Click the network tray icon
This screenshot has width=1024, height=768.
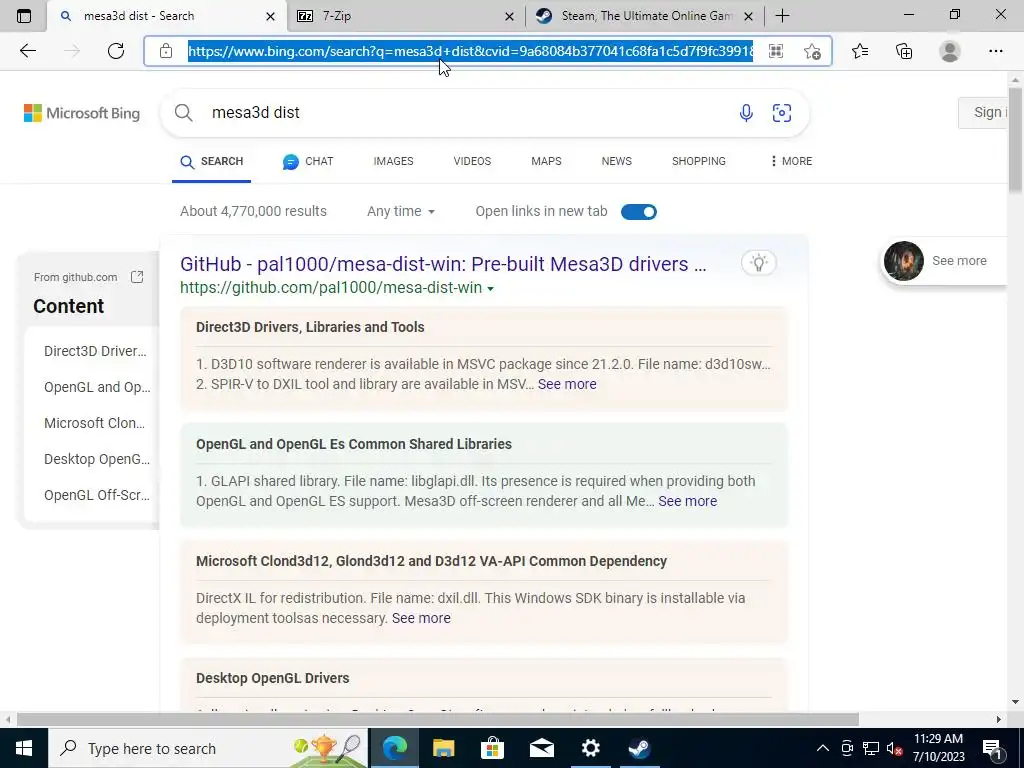coord(871,748)
